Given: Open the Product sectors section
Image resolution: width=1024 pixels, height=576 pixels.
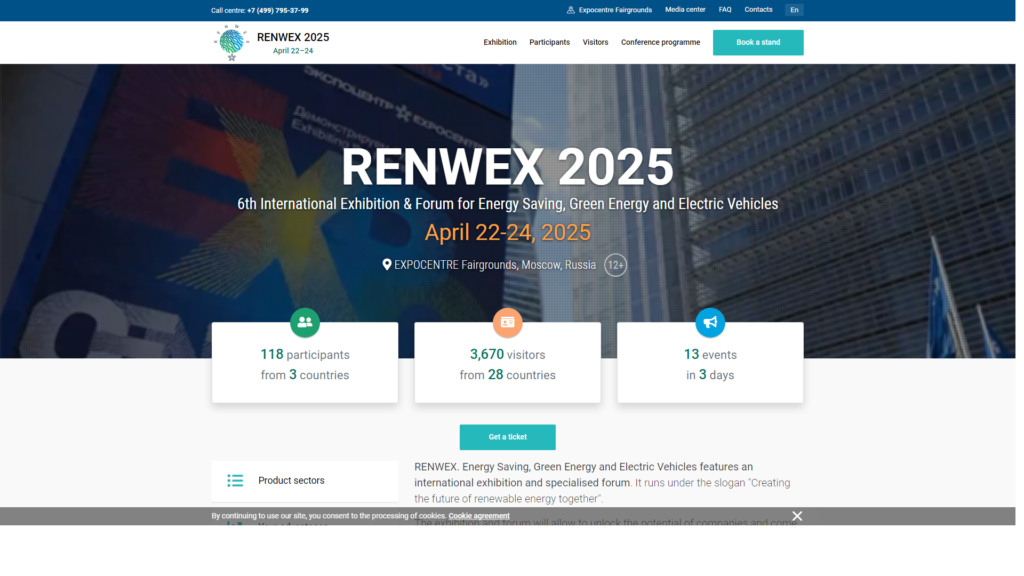Looking at the screenshot, I should tap(305, 481).
